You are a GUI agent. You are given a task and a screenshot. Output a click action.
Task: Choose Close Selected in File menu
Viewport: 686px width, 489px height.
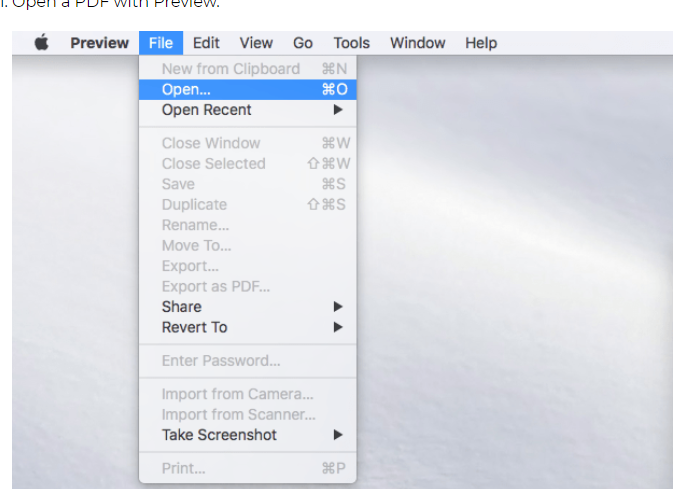pos(248,164)
